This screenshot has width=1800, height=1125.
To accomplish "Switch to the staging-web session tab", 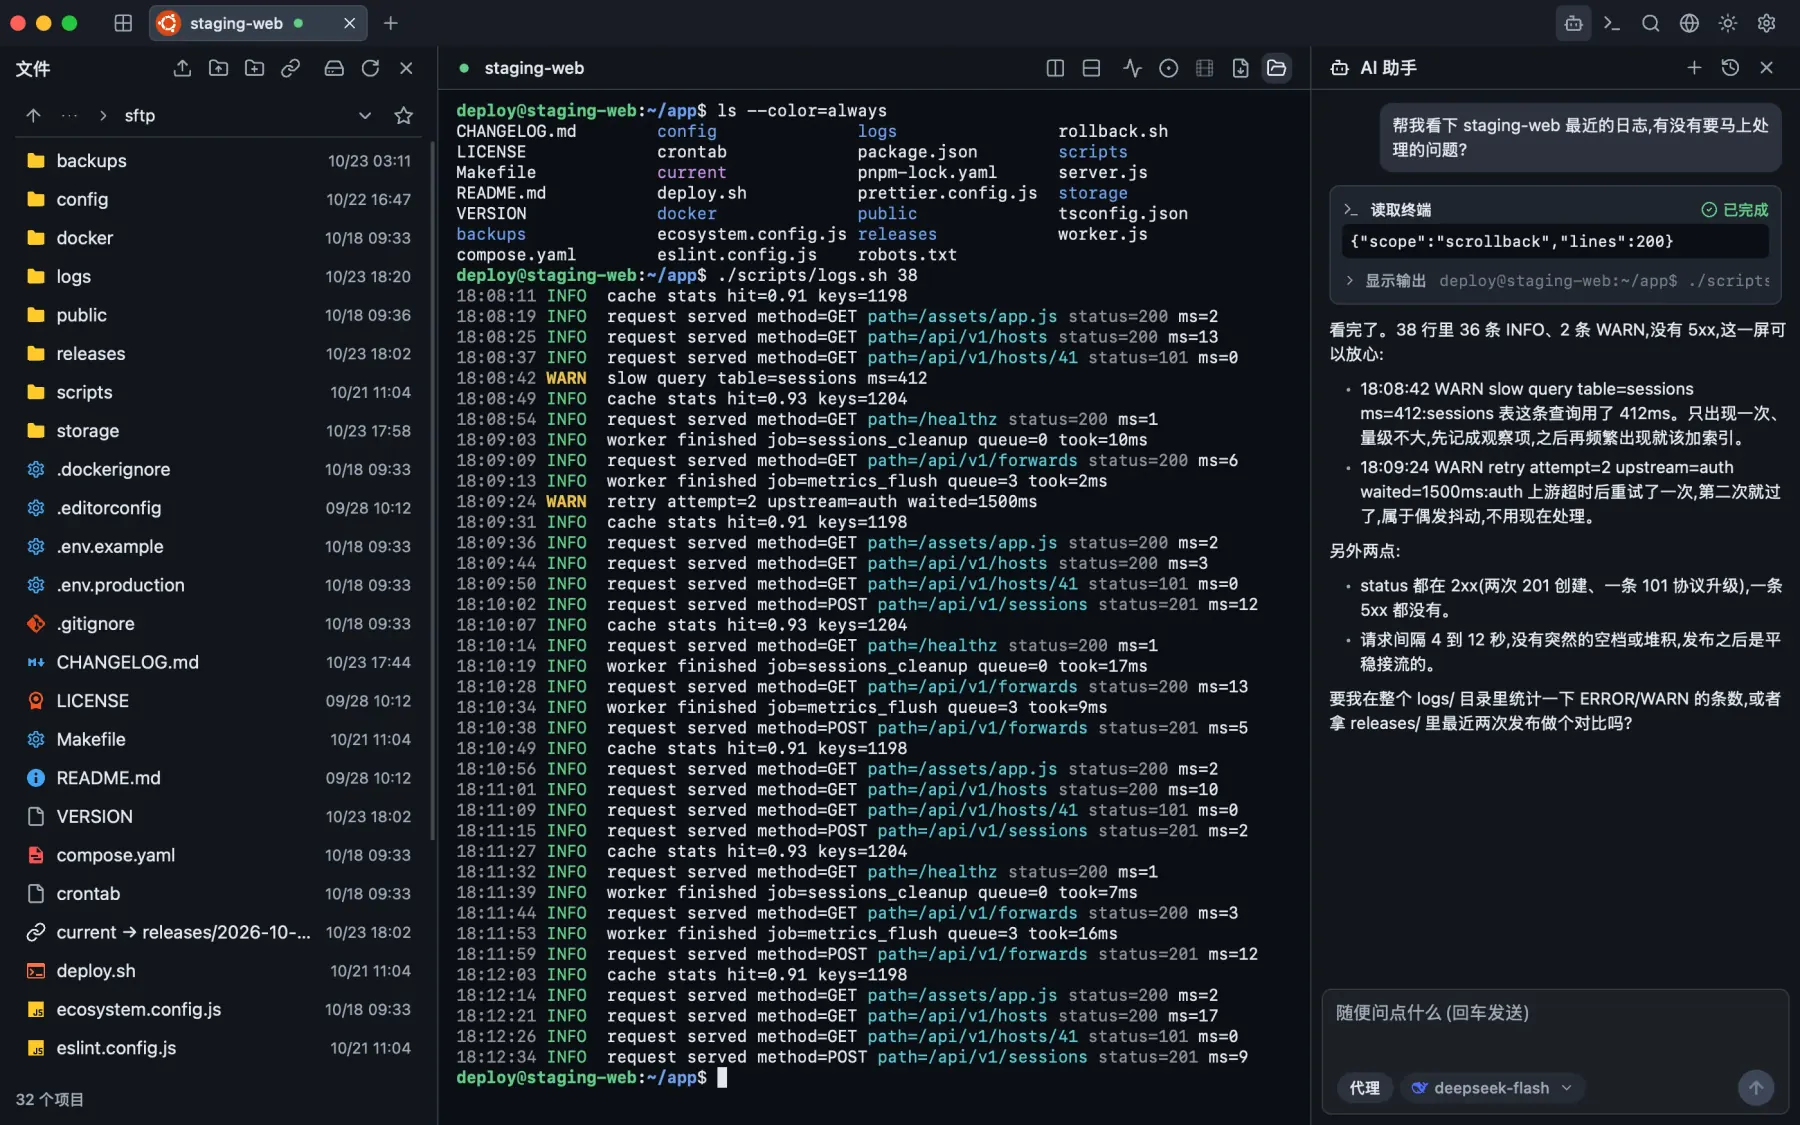I will [258, 23].
